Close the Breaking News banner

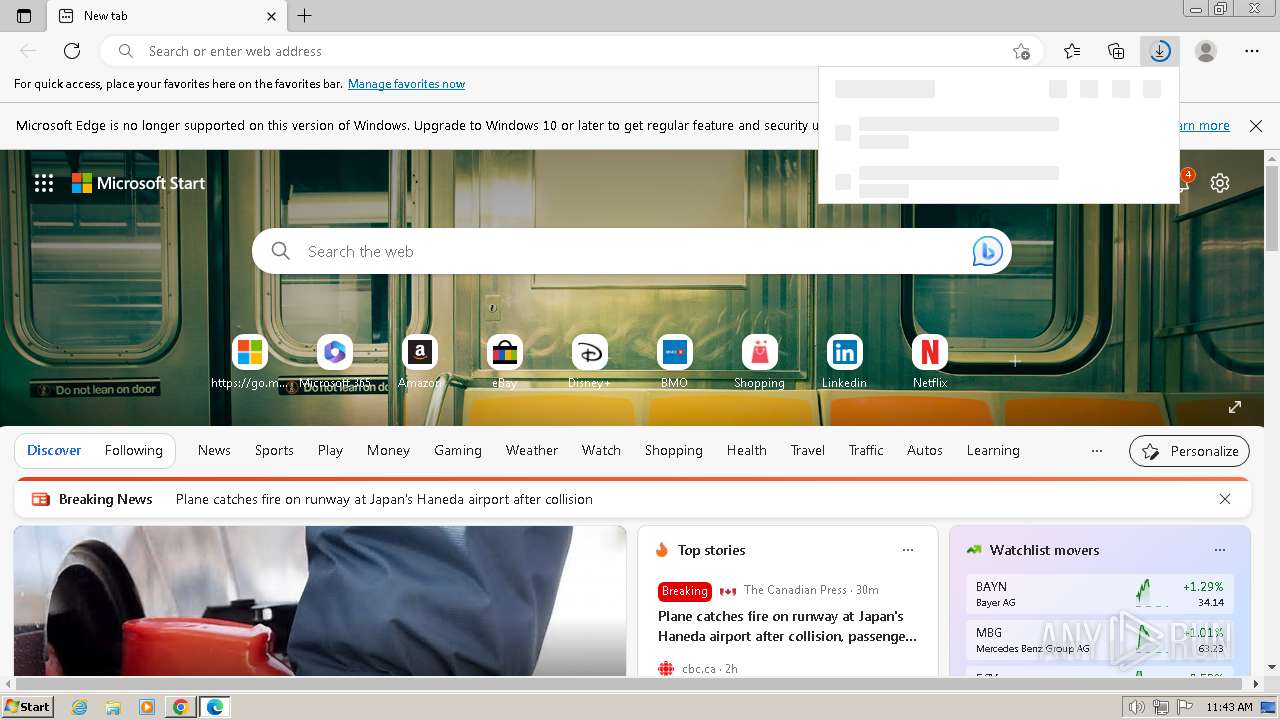(x=1225, y=499)
